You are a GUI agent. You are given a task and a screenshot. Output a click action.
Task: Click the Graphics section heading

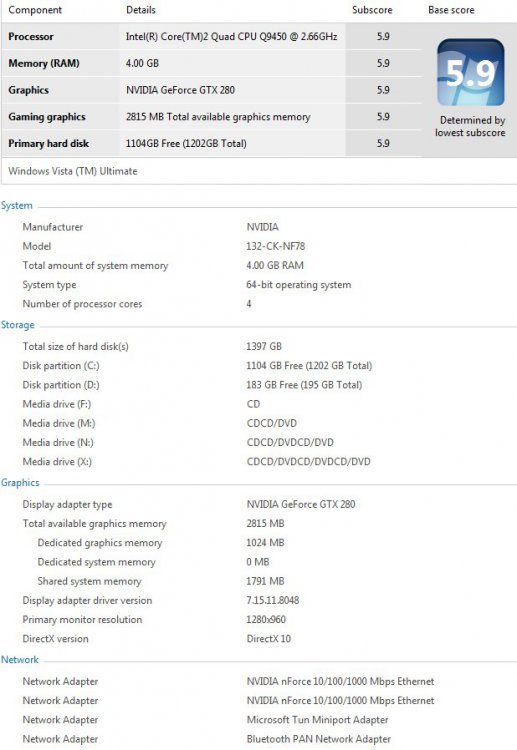pos(20,483)
